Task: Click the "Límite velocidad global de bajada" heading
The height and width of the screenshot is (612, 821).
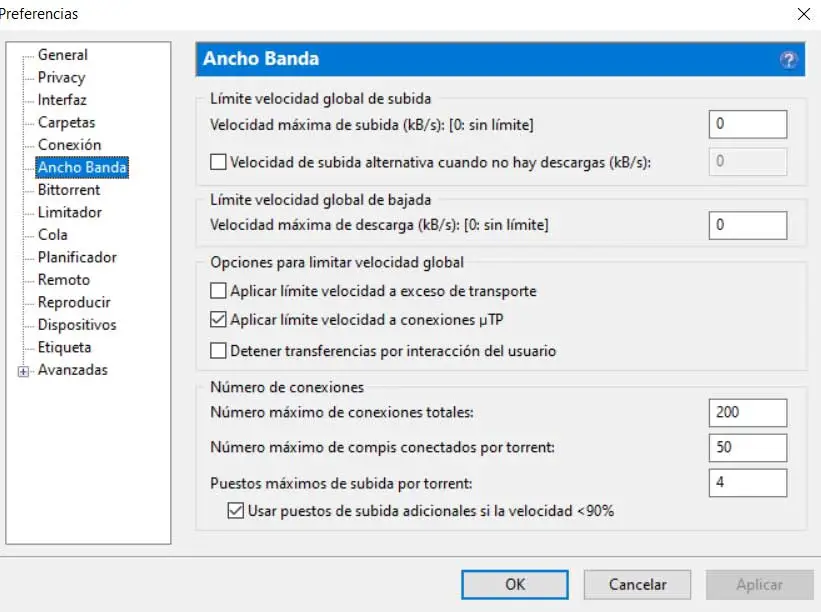Action: tap(320, 199)
